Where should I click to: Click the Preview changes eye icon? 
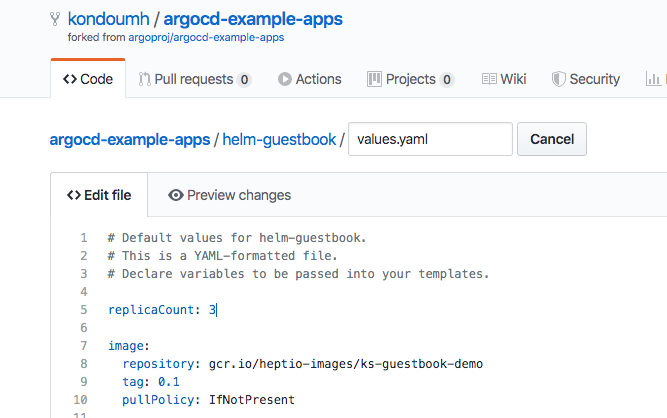[x=176, y=195]
